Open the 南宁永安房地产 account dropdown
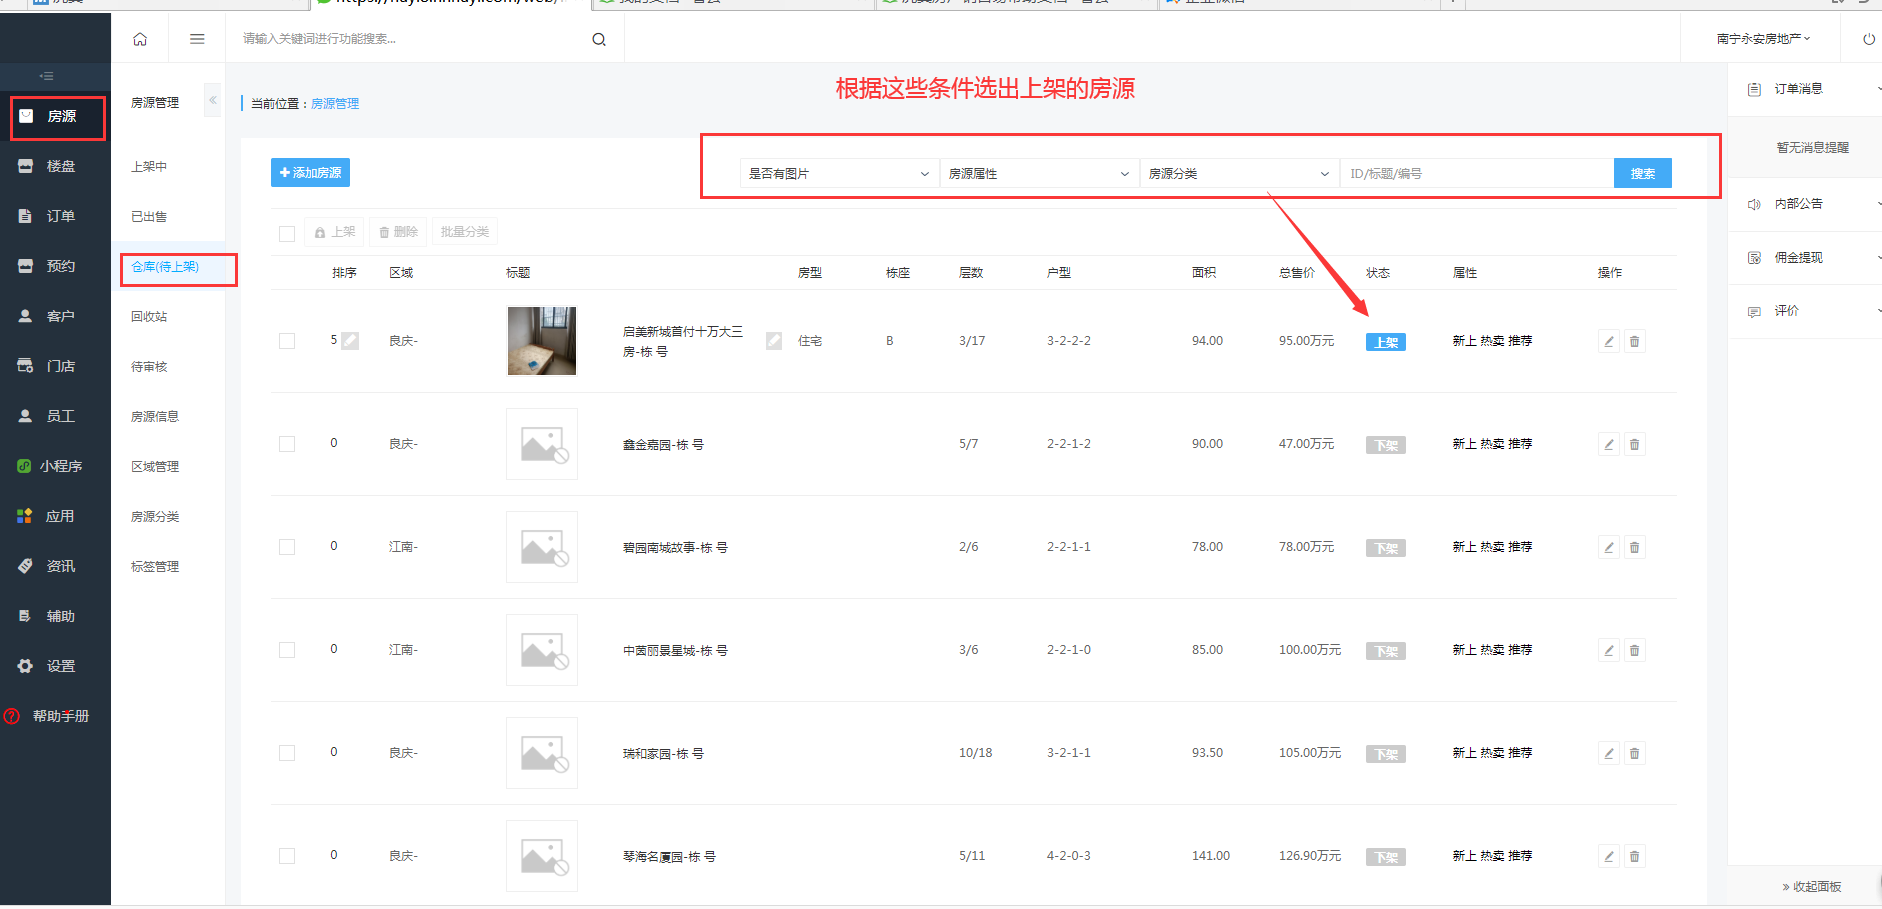Screen dimensions: 1882x909 point(1764,39)
